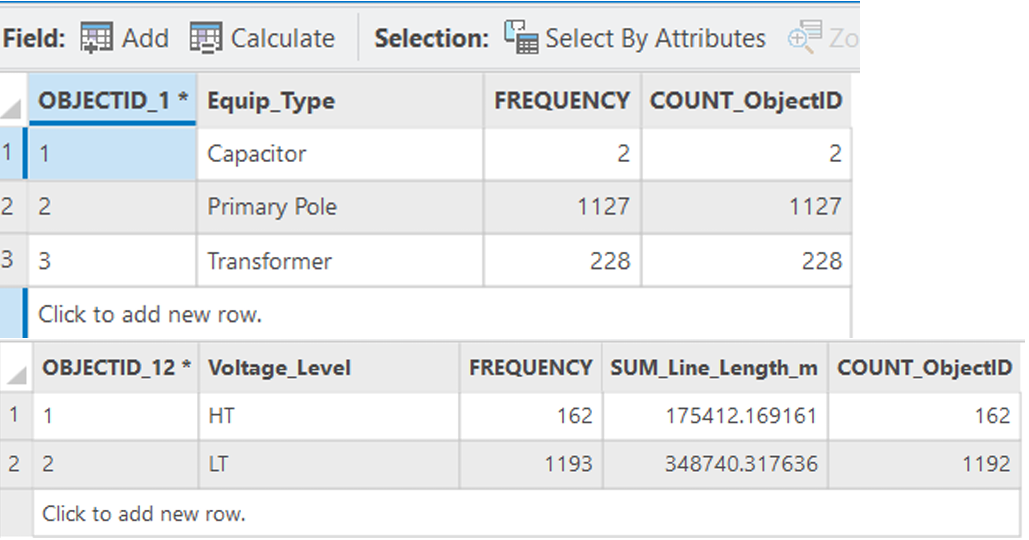1029x540 pixels.
Task: Select the Voltage_Level column header
Action: pos(329,367)
